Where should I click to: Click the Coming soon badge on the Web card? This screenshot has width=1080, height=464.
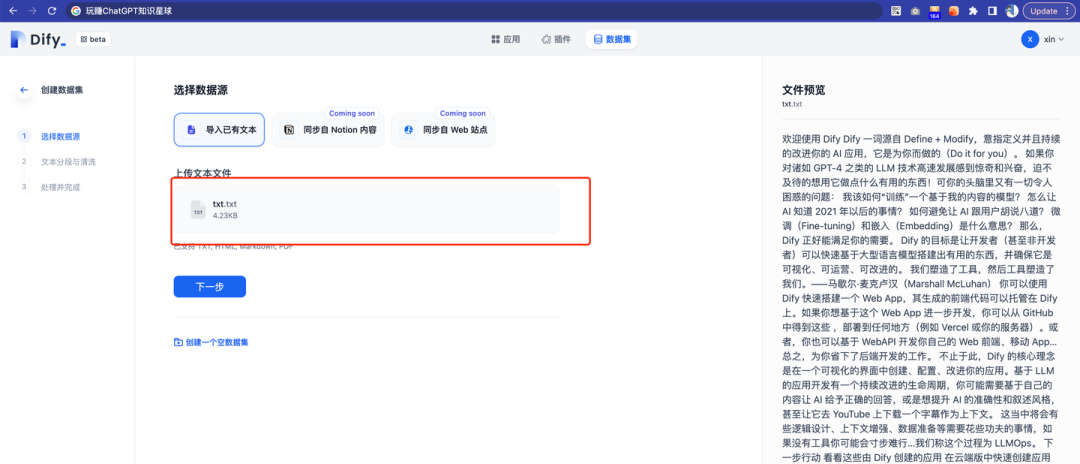[x=463, y=113]
